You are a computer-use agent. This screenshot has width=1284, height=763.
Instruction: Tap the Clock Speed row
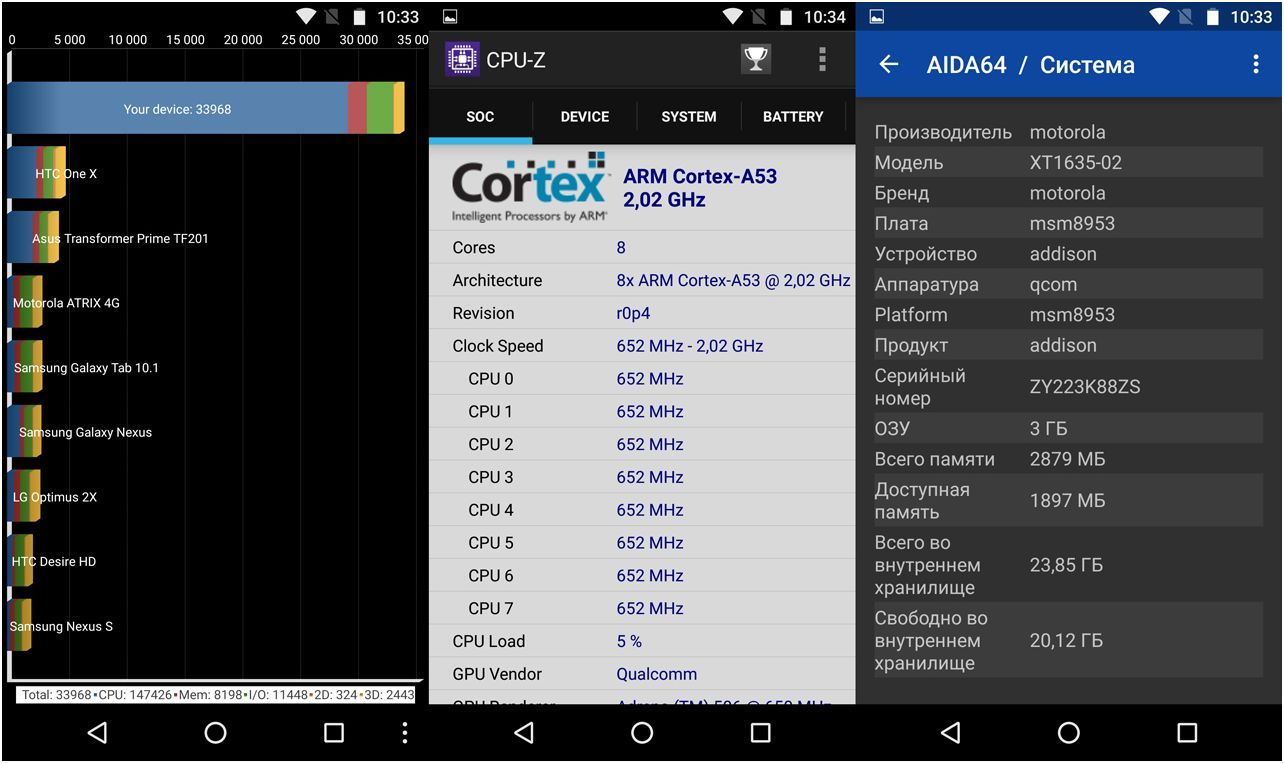(x=641, y=346)
